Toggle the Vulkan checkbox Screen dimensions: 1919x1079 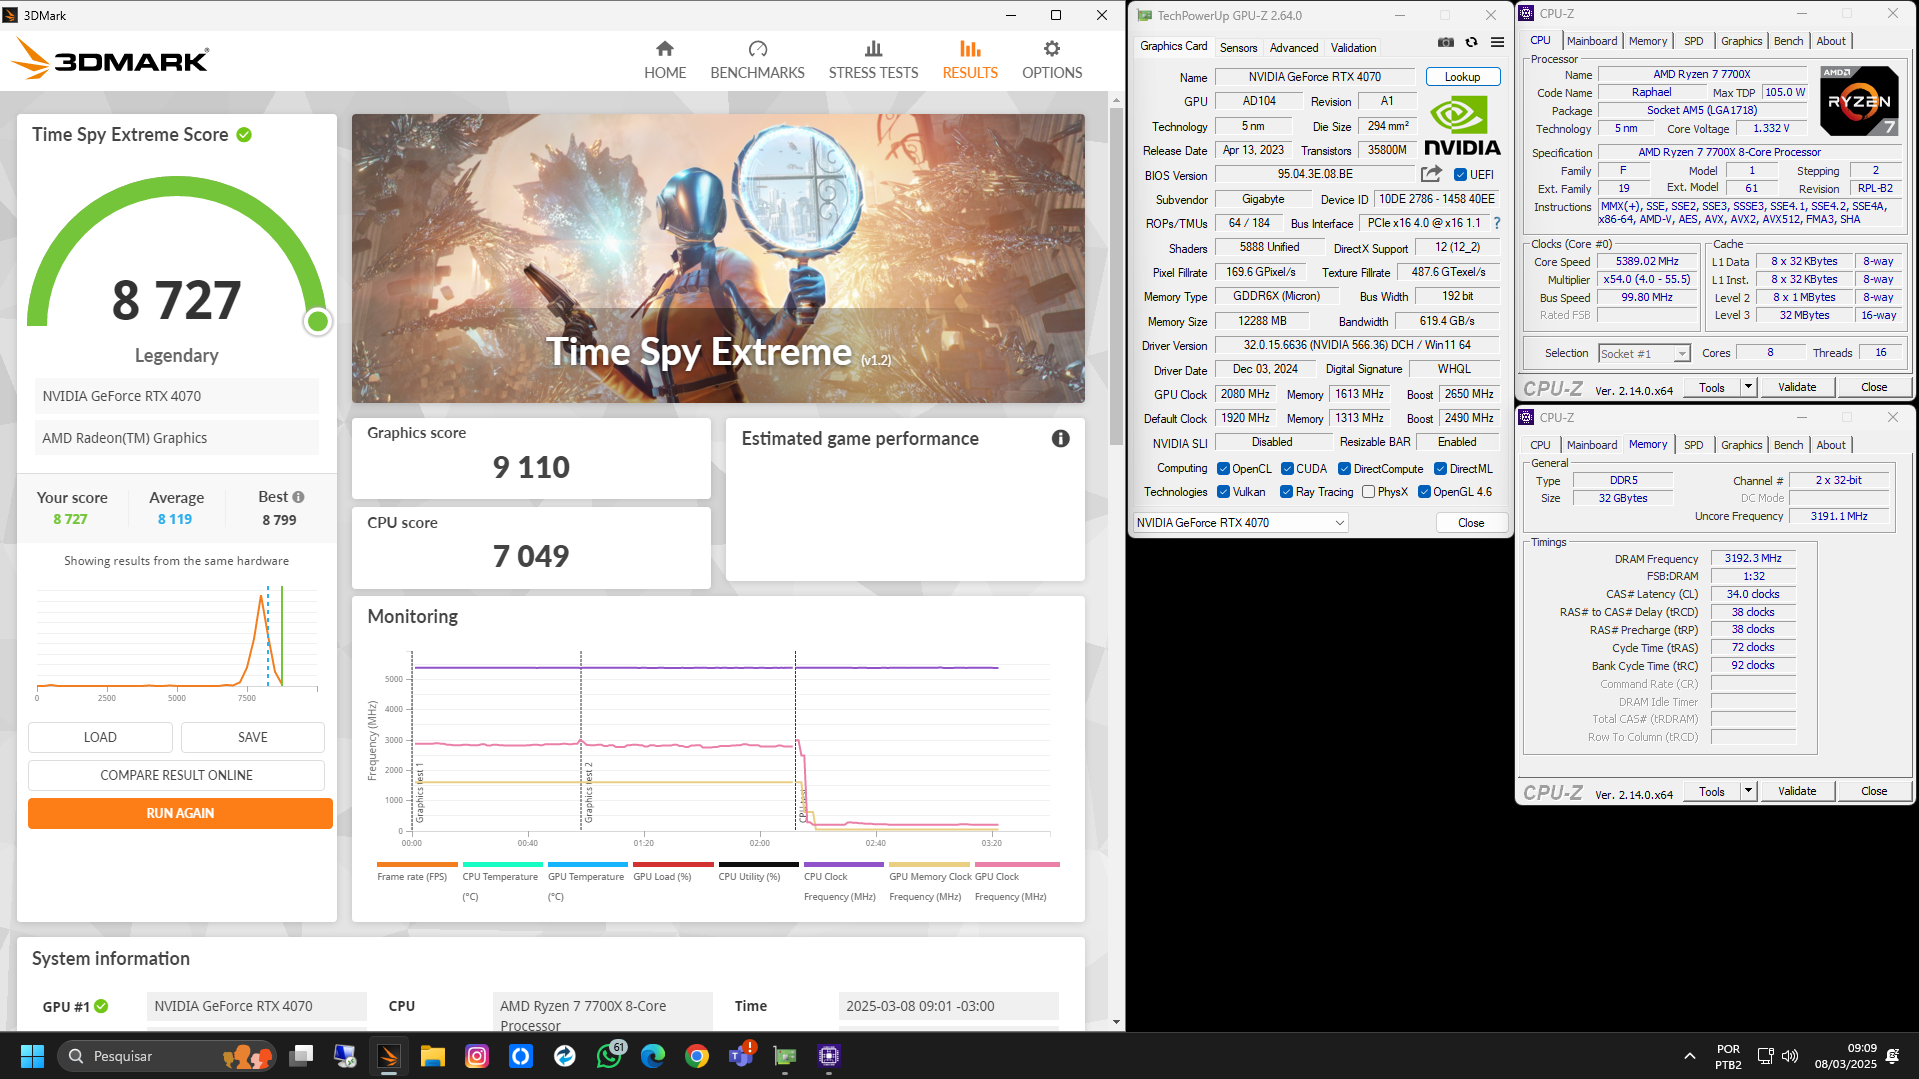1223,492
